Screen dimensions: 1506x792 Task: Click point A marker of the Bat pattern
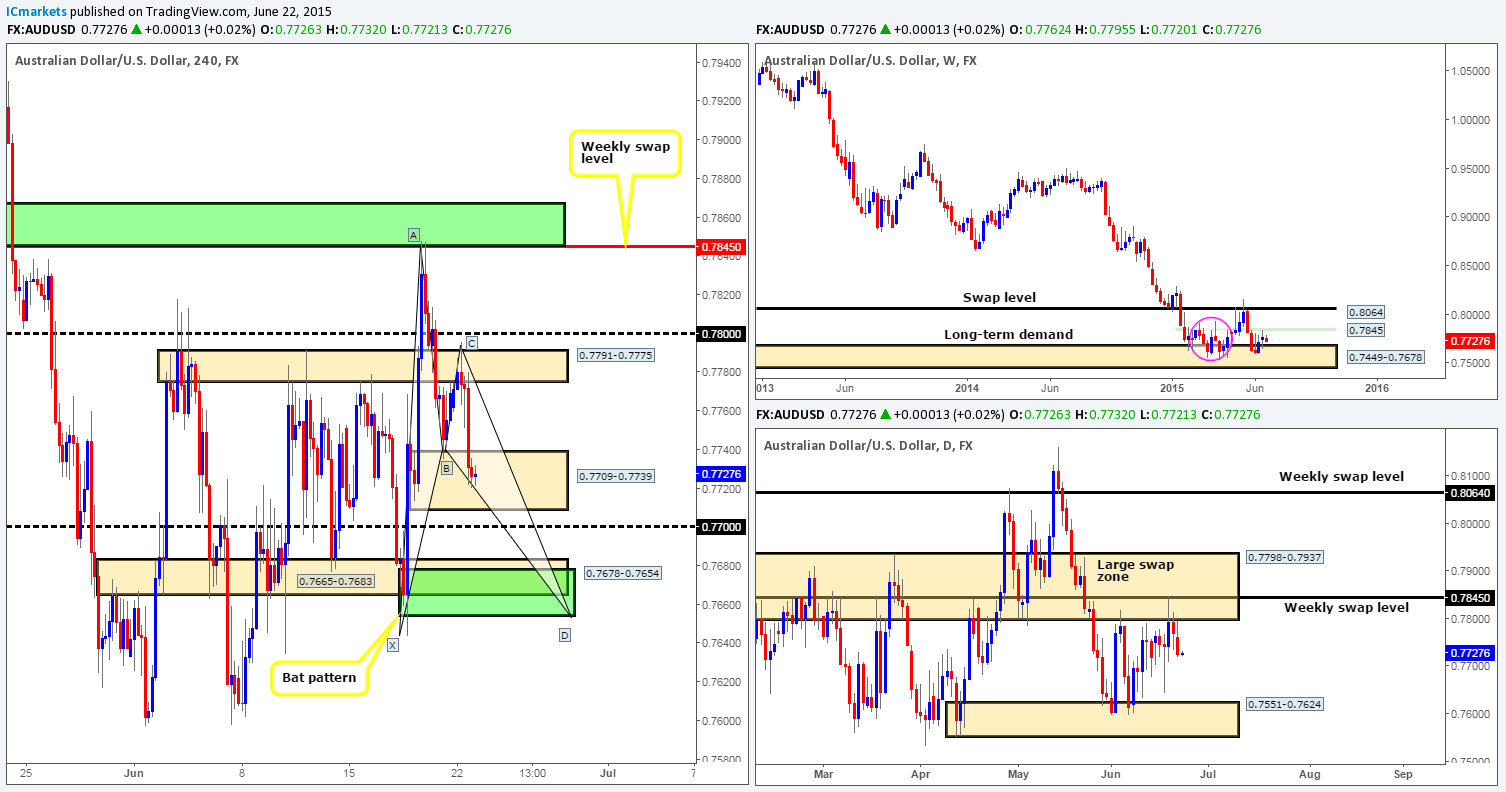[x=412, y=234]
